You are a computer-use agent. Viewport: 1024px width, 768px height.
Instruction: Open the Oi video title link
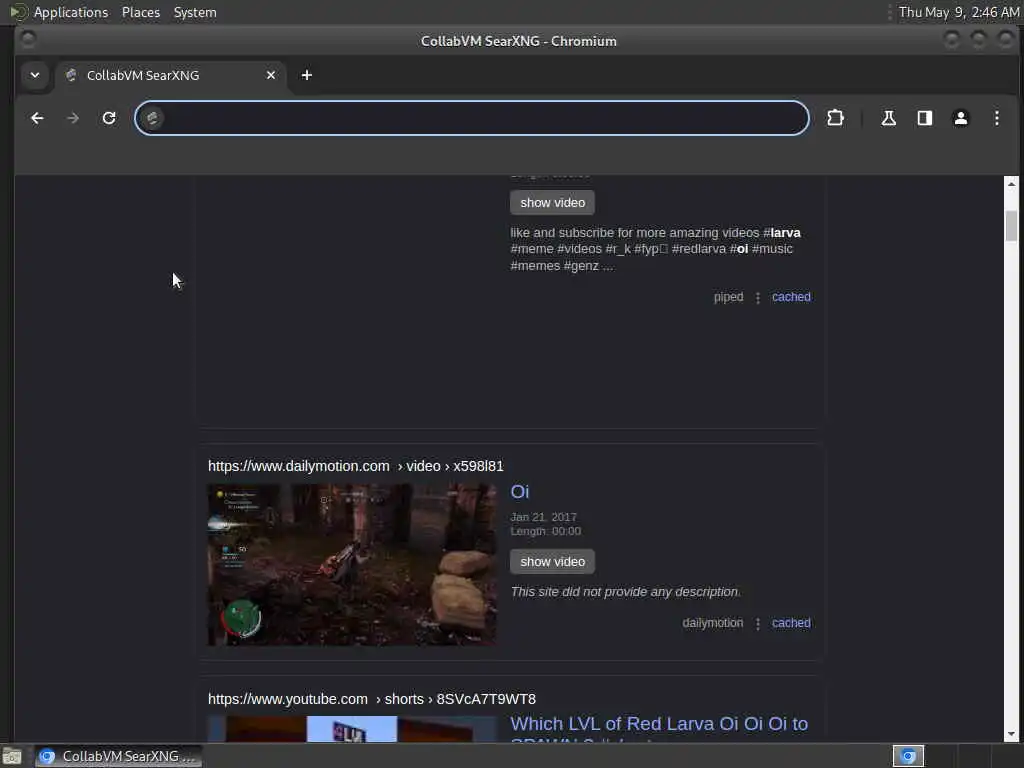point(520,492)
